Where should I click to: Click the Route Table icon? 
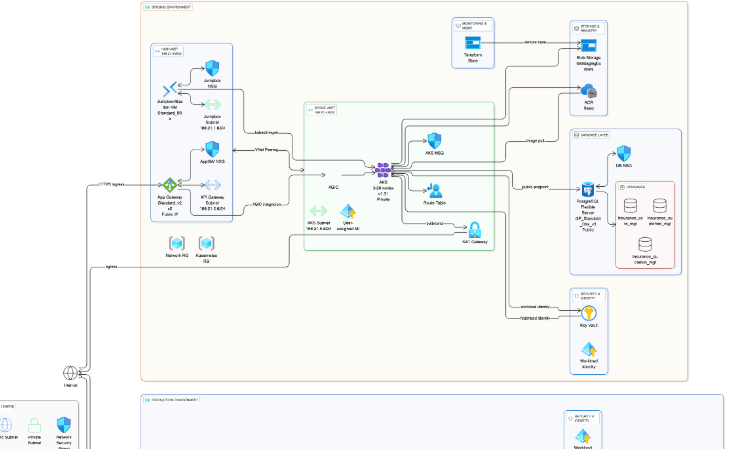tap(434, 189)
